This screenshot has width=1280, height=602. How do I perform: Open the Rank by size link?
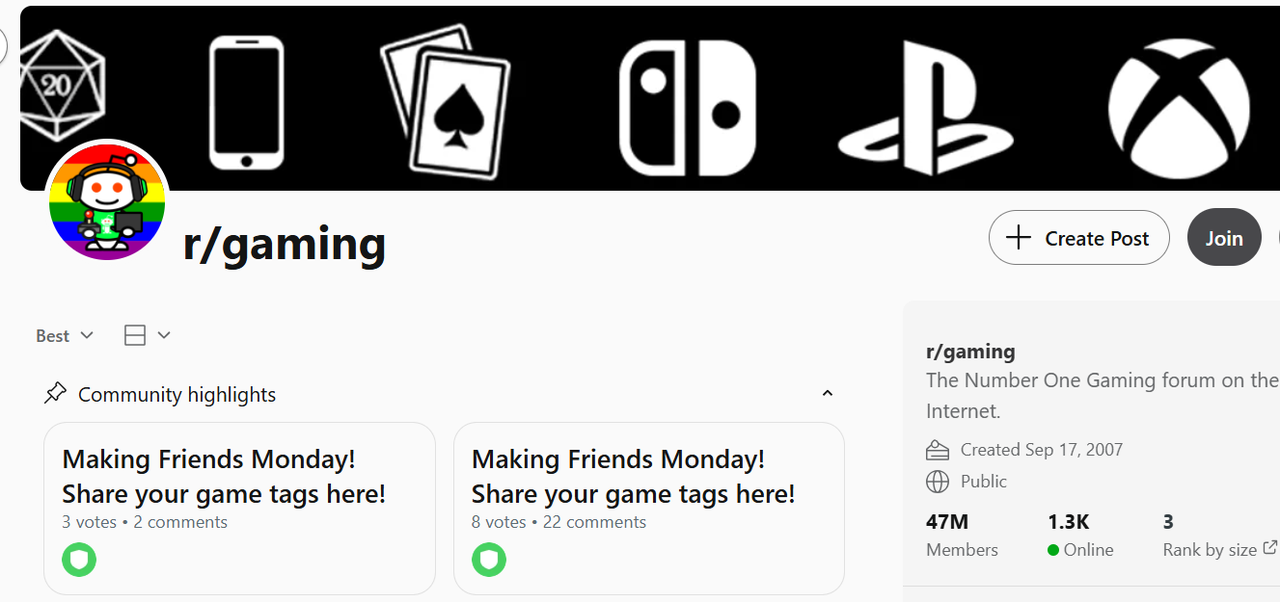1209,550
